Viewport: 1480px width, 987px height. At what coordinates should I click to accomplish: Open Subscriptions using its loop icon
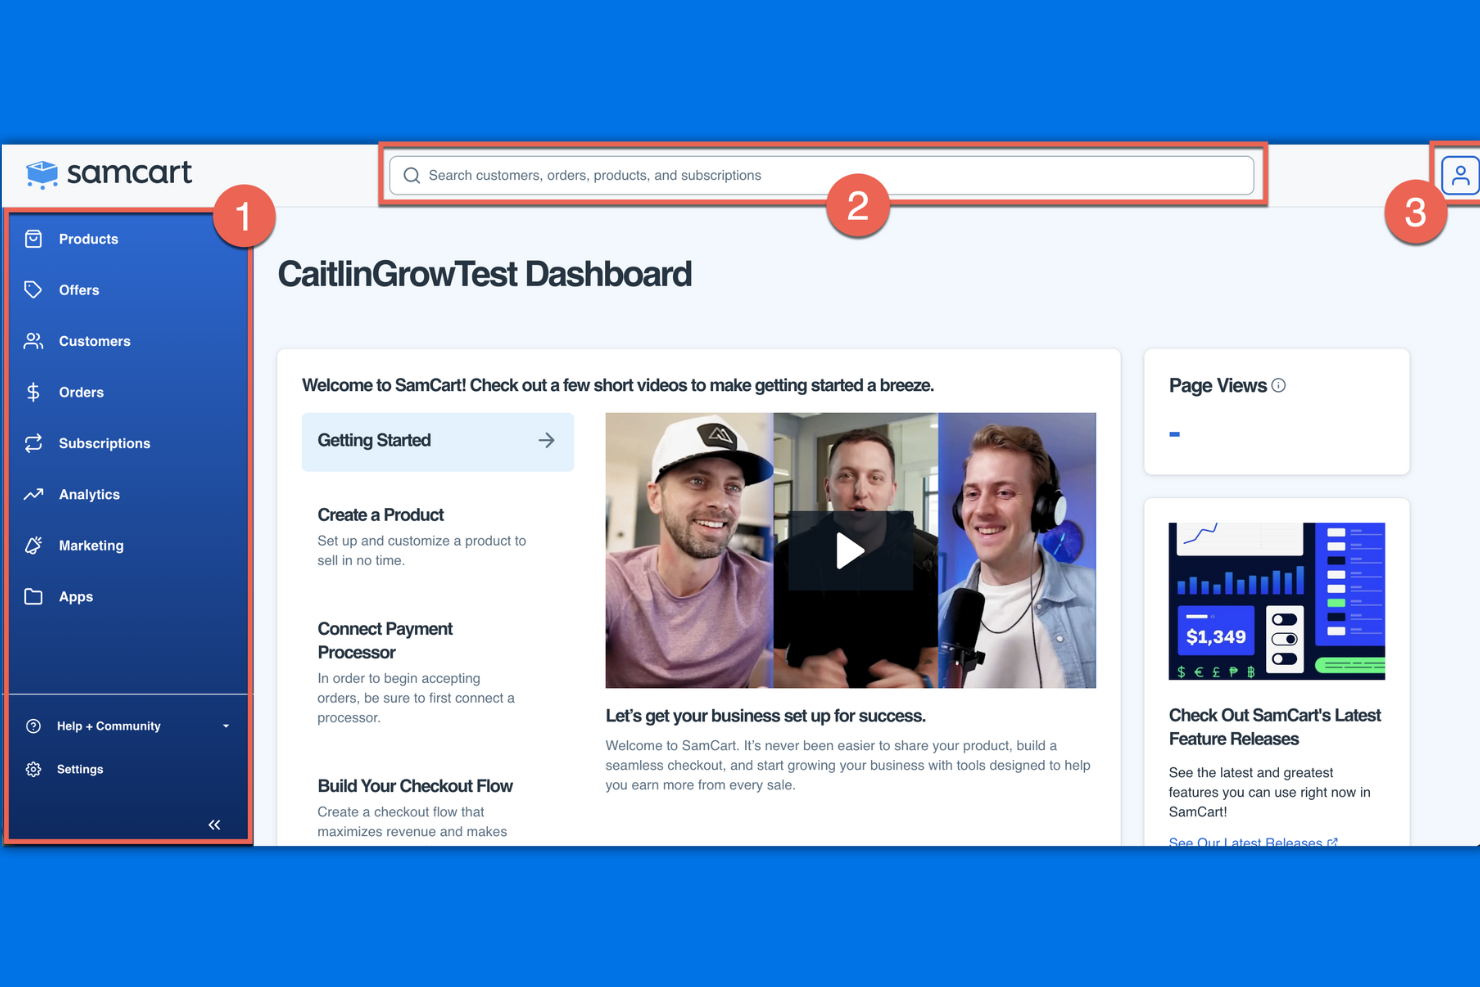click(33, 443)
